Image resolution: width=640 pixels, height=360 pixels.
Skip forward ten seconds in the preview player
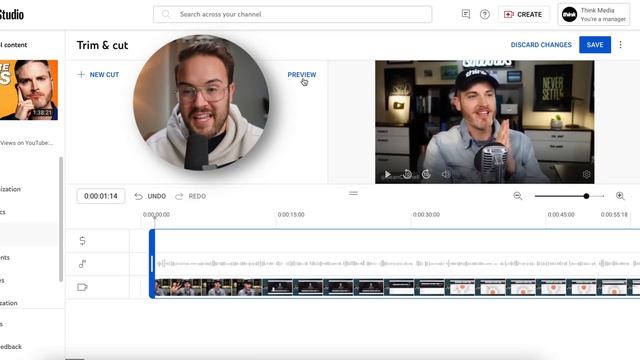point(426,174)
